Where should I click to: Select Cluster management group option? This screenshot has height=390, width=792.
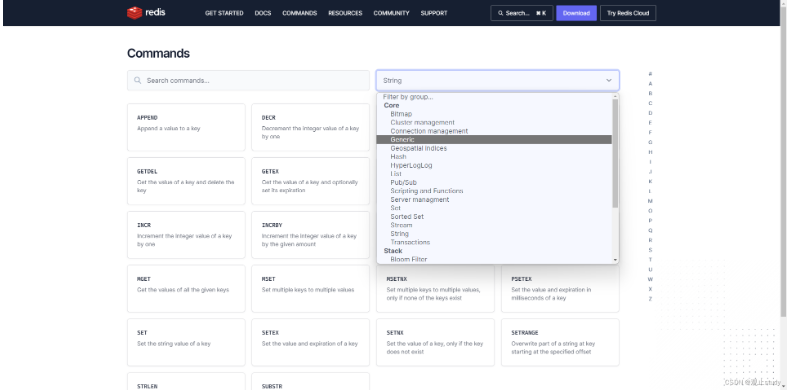[493, 123]
